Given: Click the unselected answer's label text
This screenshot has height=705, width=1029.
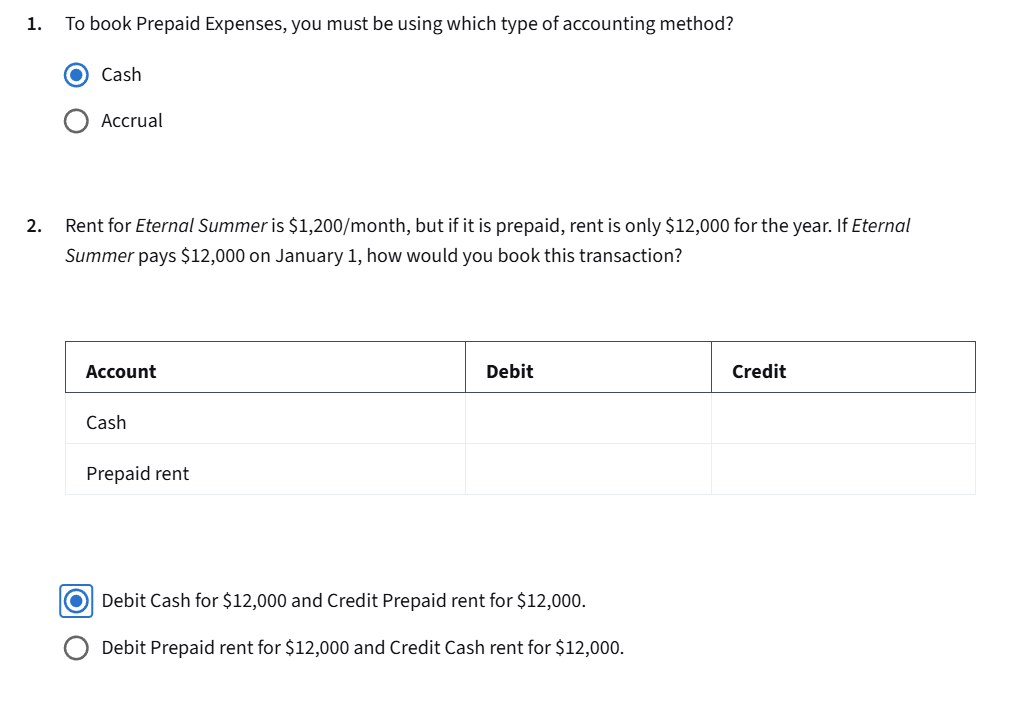Looking at the screenshot, I should click(362, 647).
